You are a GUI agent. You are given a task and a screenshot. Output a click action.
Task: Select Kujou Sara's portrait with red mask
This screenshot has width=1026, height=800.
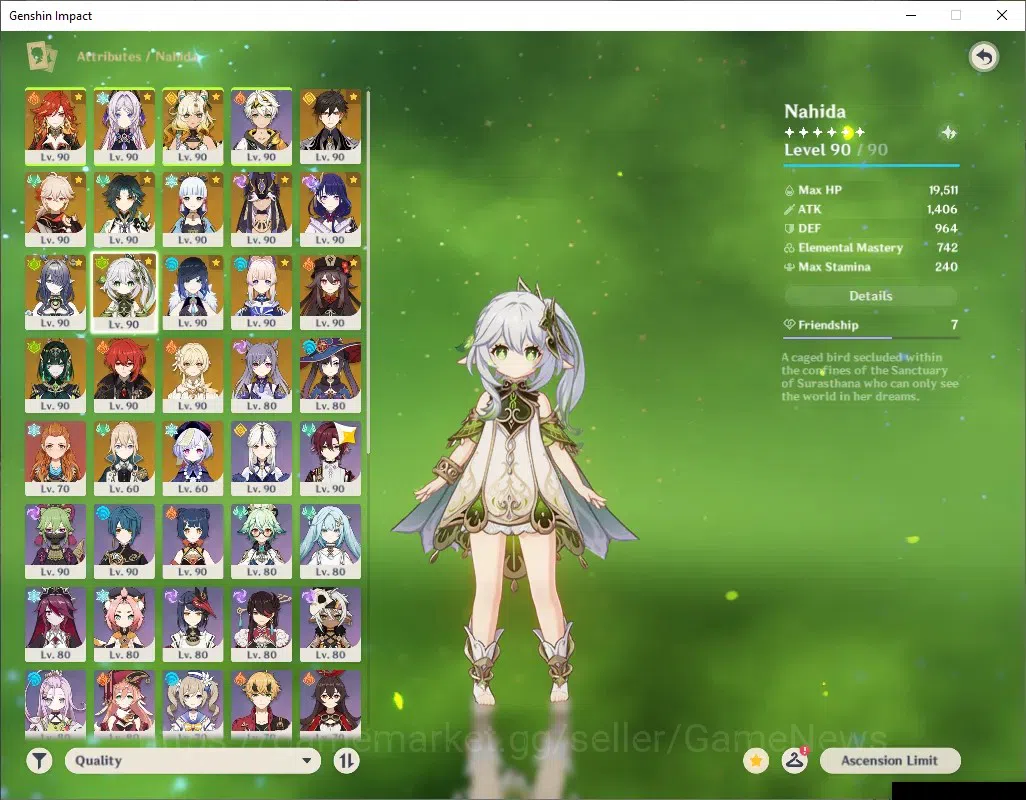click(193, 625)
